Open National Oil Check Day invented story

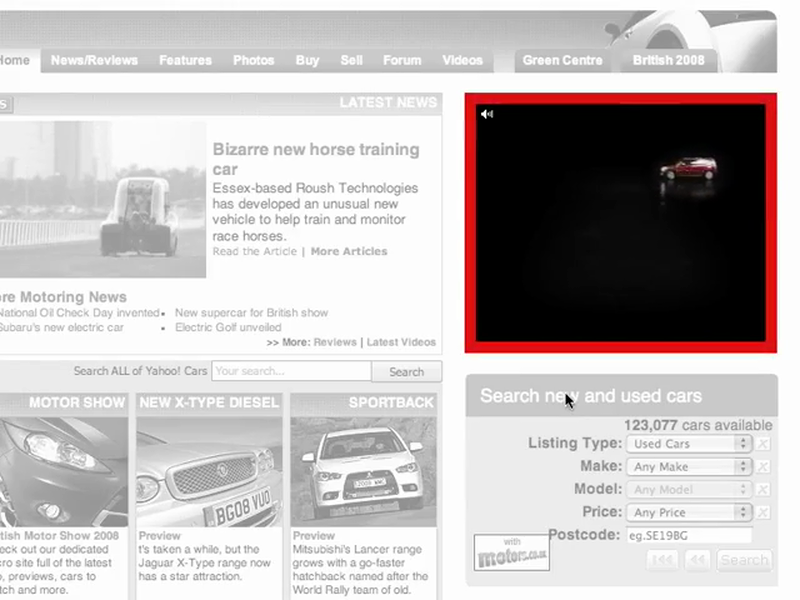[80, 313]
